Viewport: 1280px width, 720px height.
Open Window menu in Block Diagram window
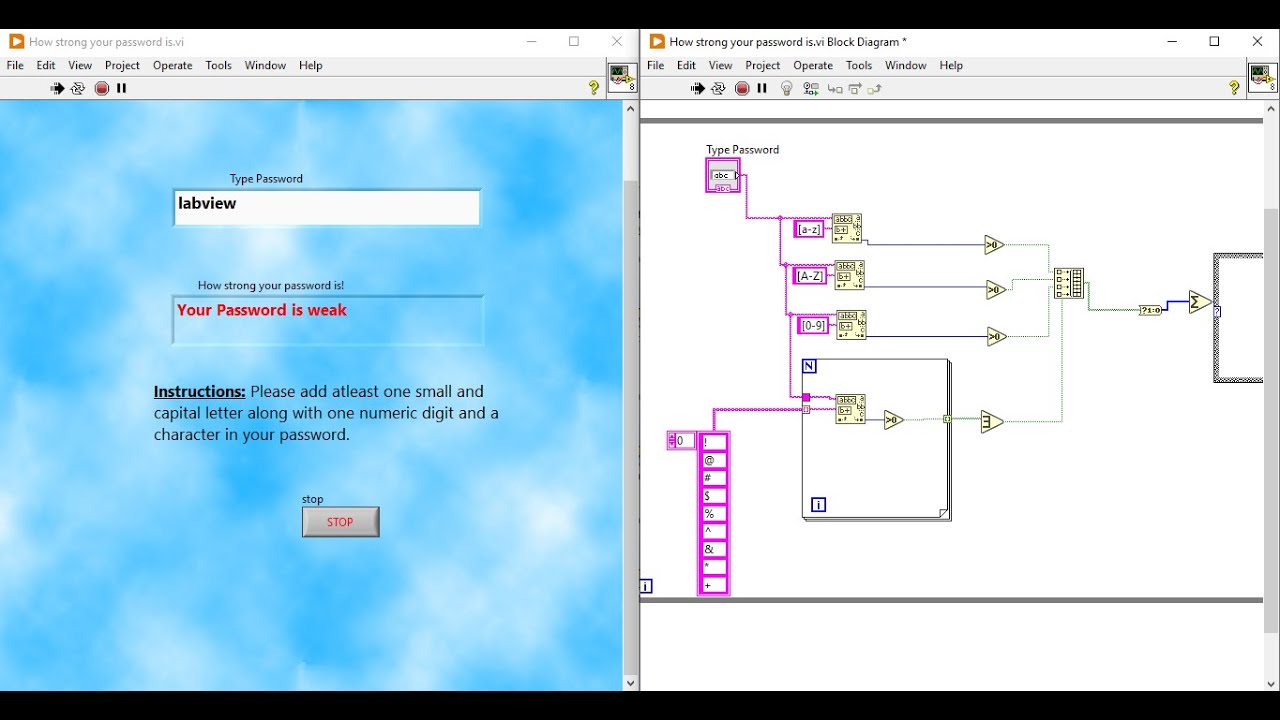[x=905, y=65]
